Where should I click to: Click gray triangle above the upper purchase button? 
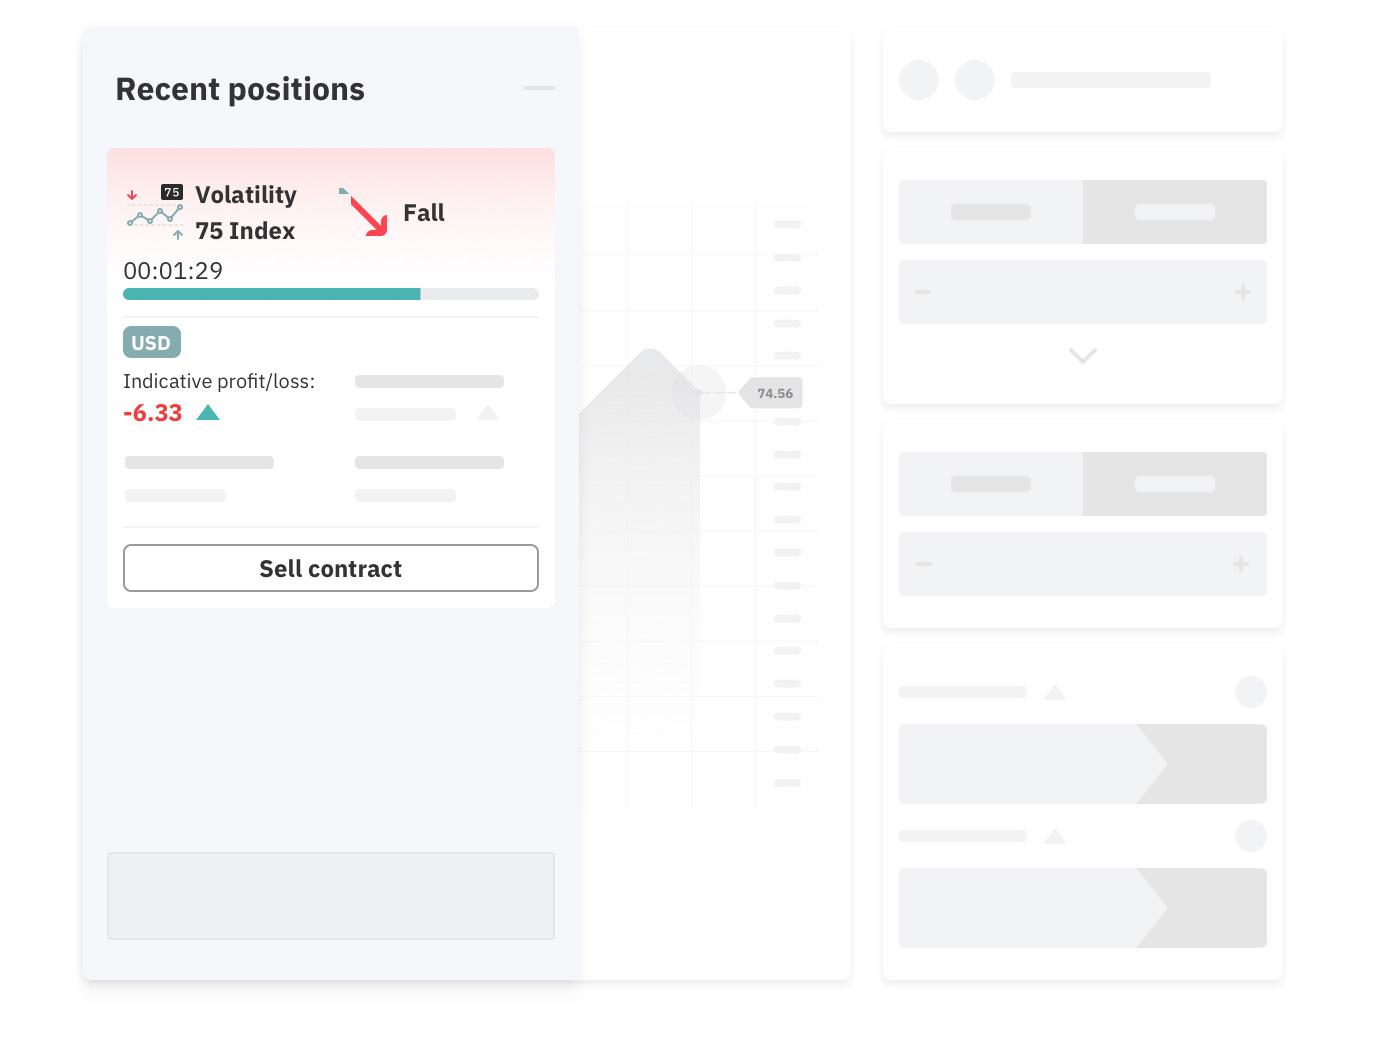[1054, 692]
